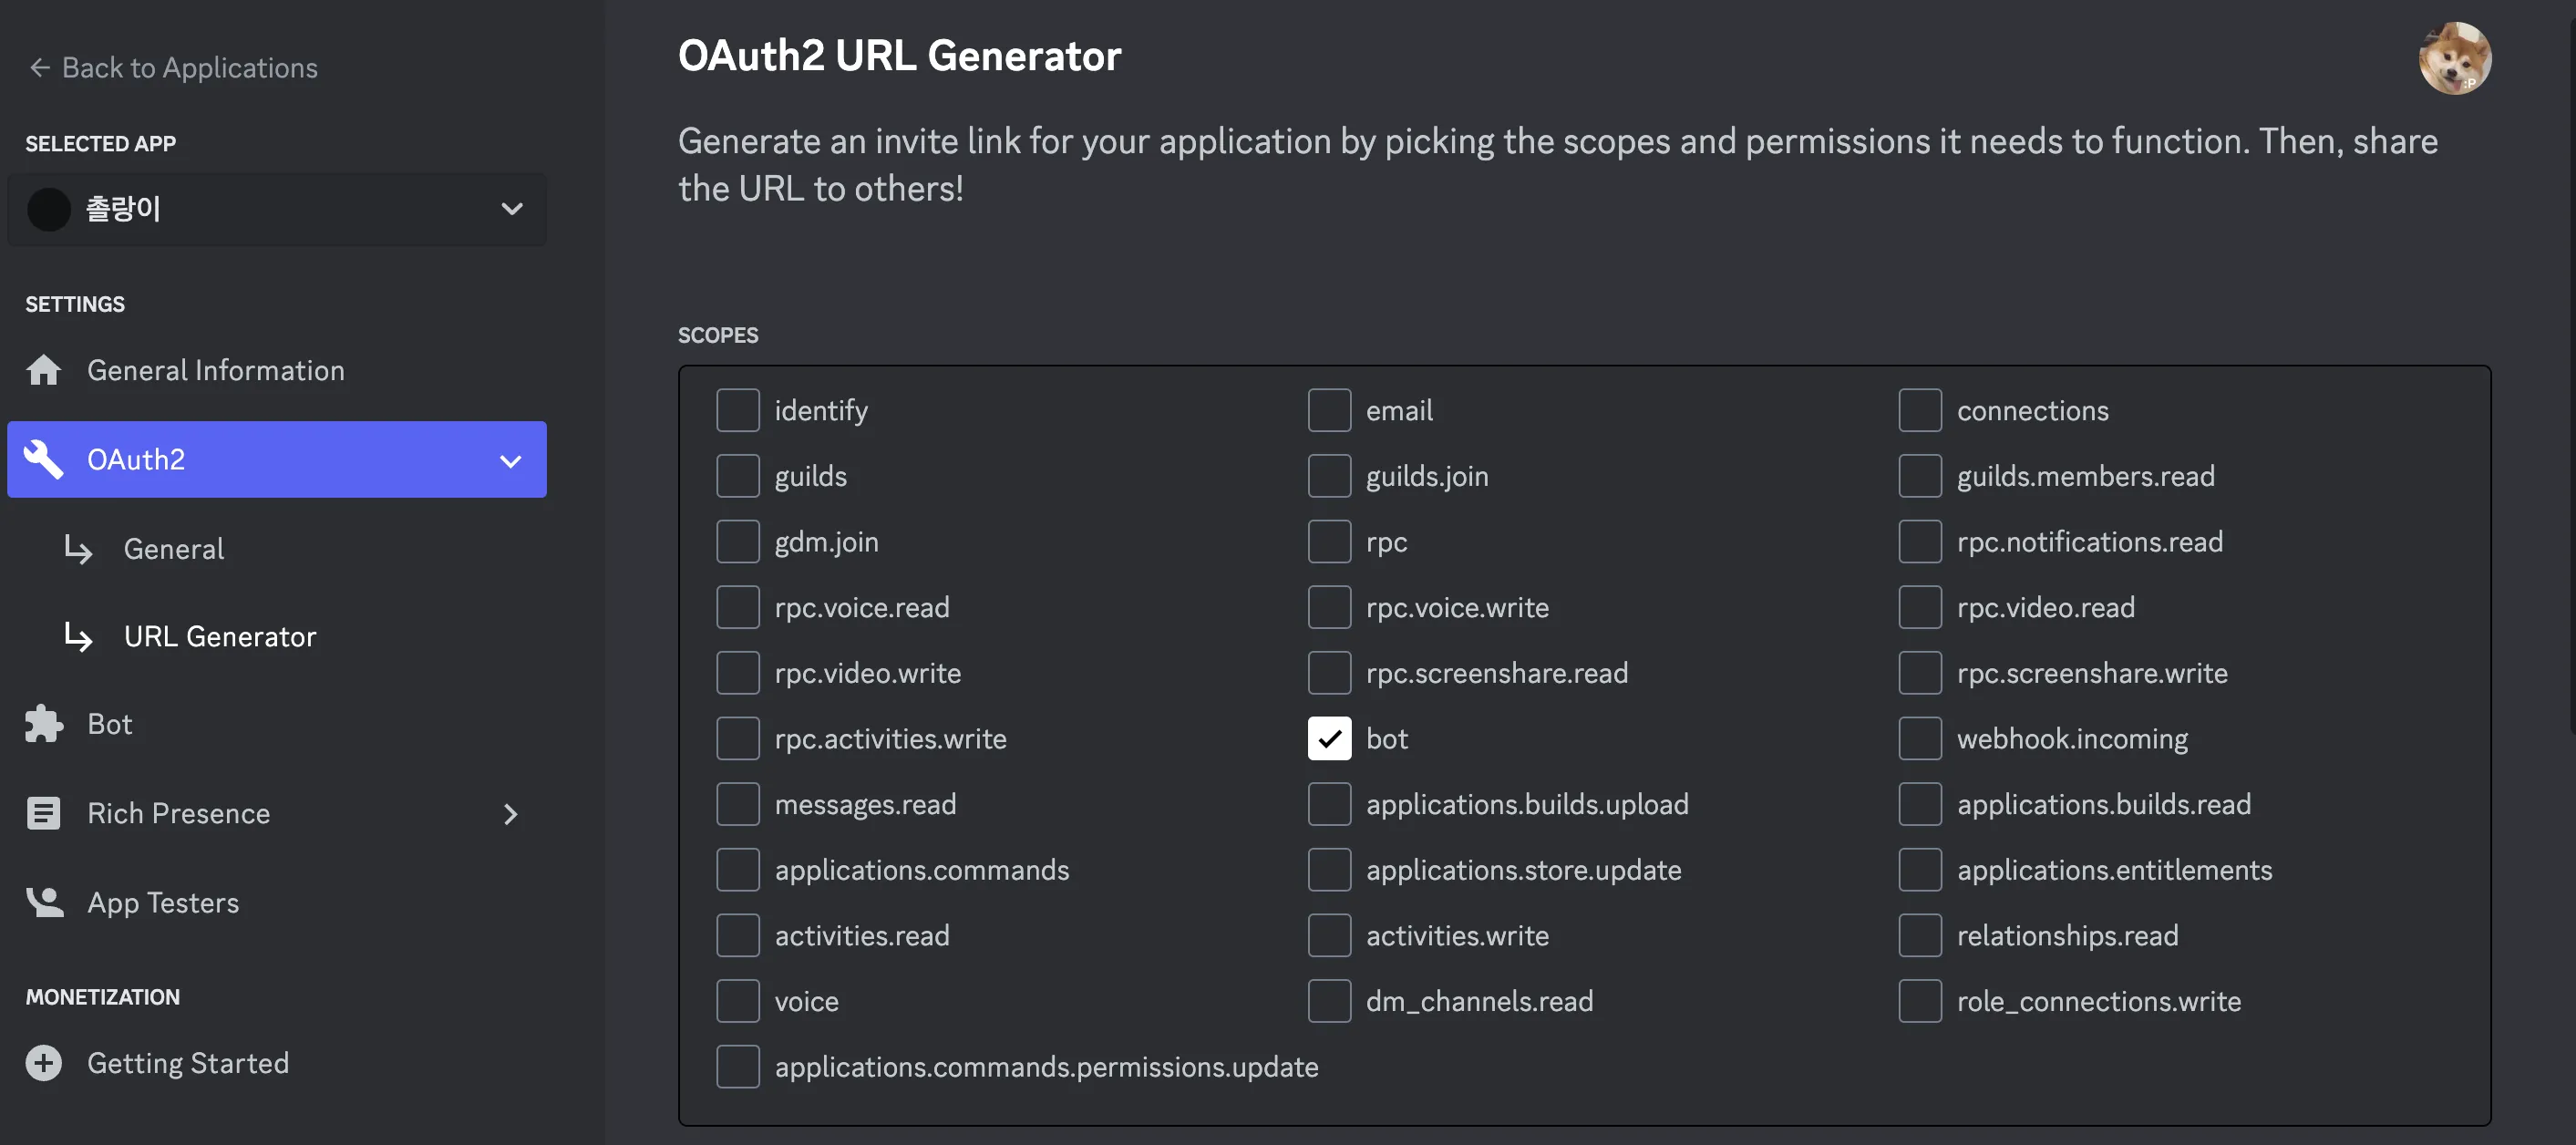This screenshot has width=2576, height=1145.
Task: Open the Getting Started monetization page
Action: point(187,1063)
